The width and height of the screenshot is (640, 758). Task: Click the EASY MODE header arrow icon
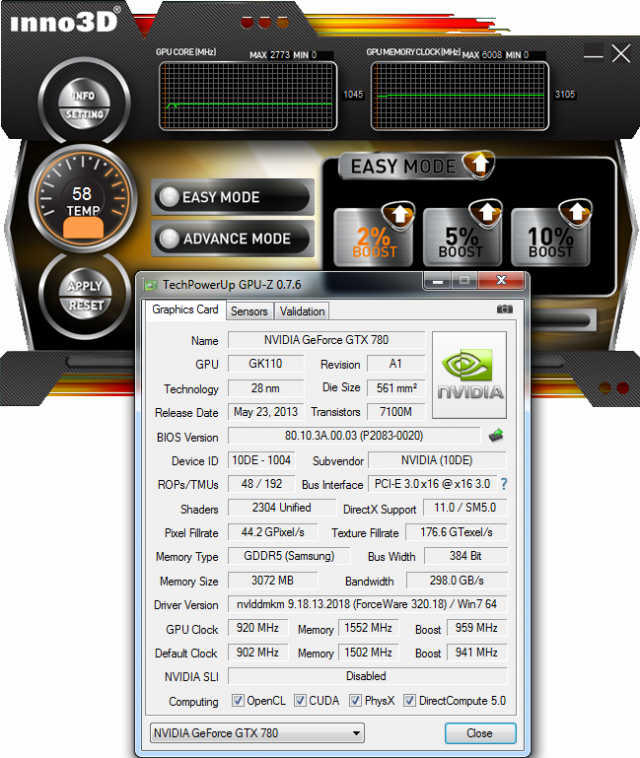point(479,164)
